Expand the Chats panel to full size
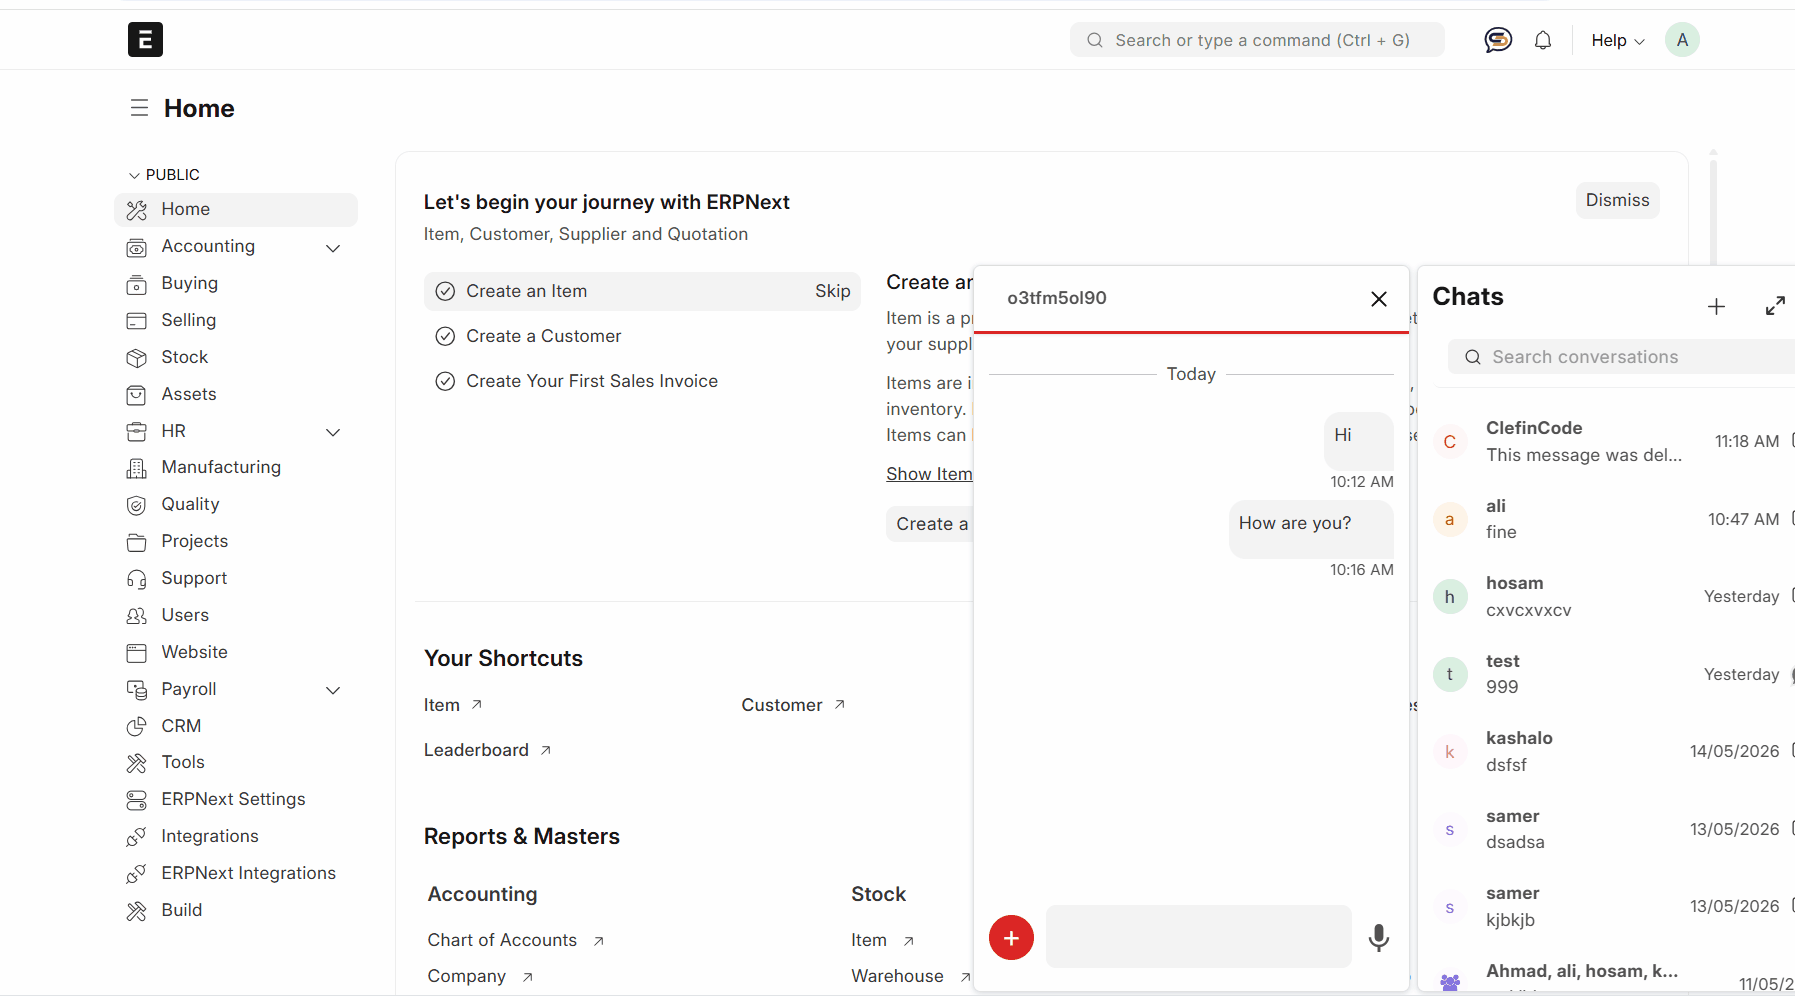 pos(1775,306)
